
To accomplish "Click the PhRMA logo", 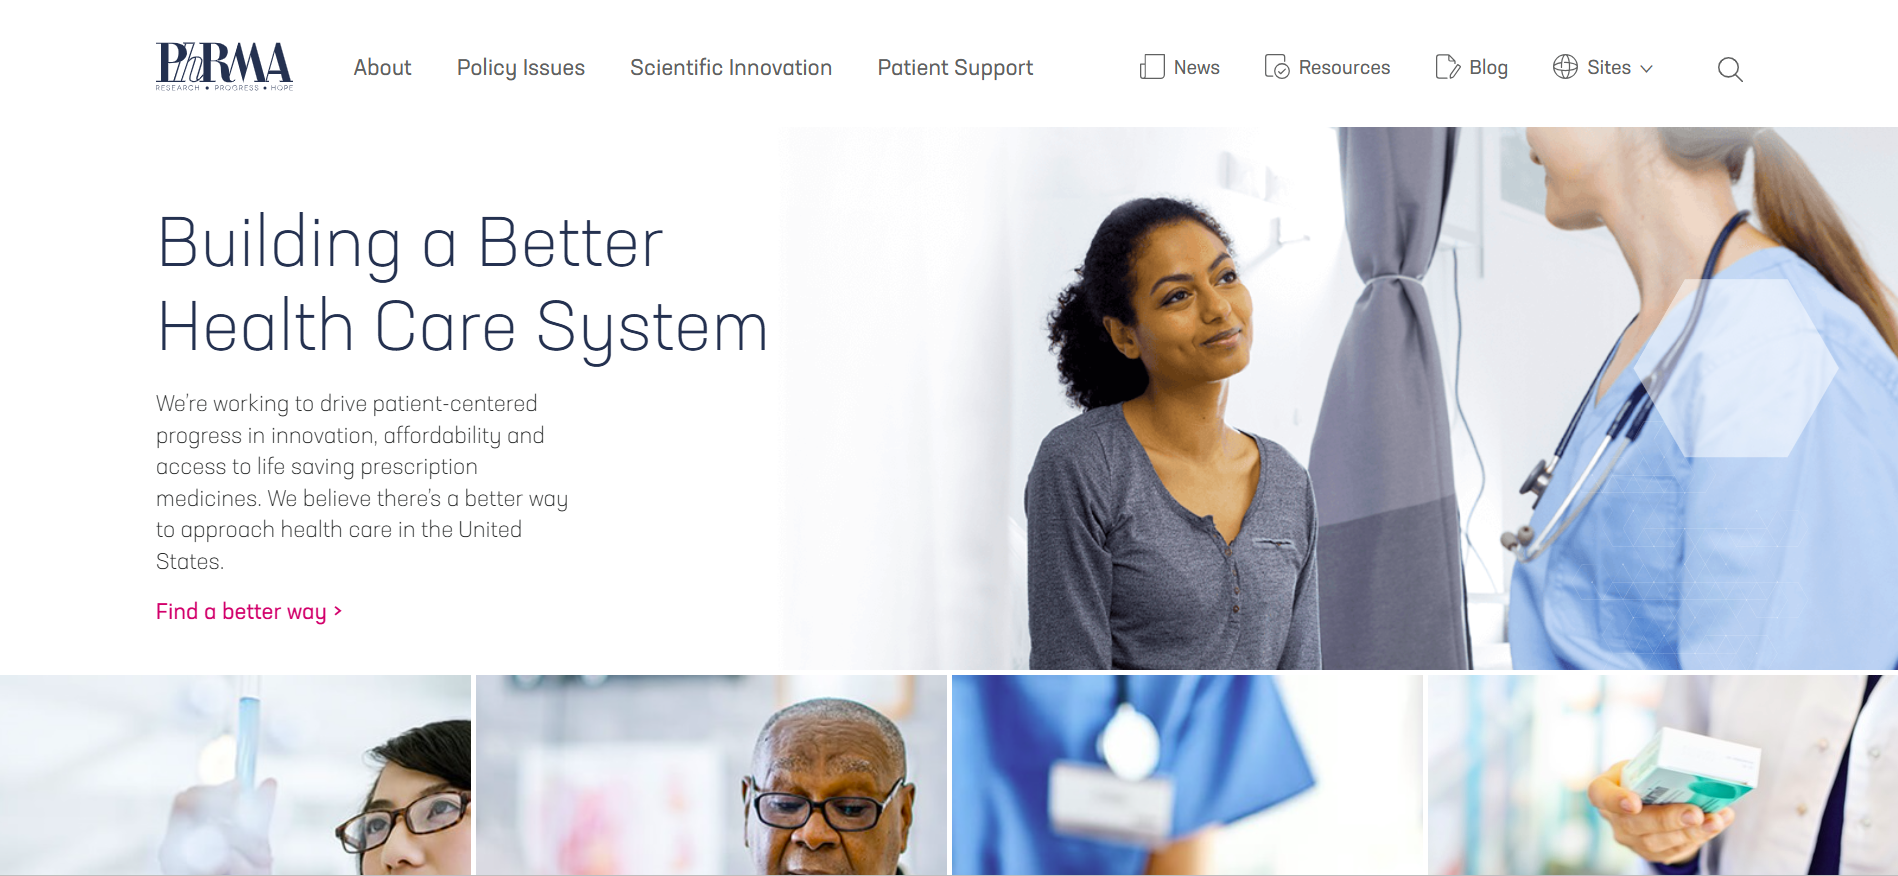I will (224, 66).
